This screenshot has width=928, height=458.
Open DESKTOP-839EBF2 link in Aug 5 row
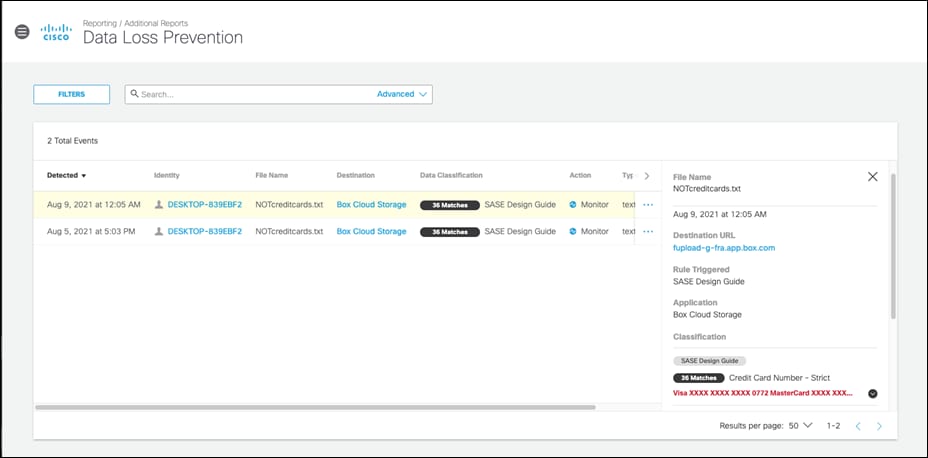point(205,231)
